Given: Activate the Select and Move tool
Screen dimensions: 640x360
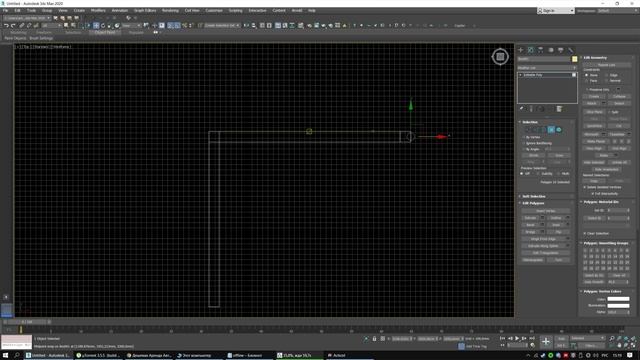Looking at the screenshot, I should pyautogui.click(x=96, y=25).
